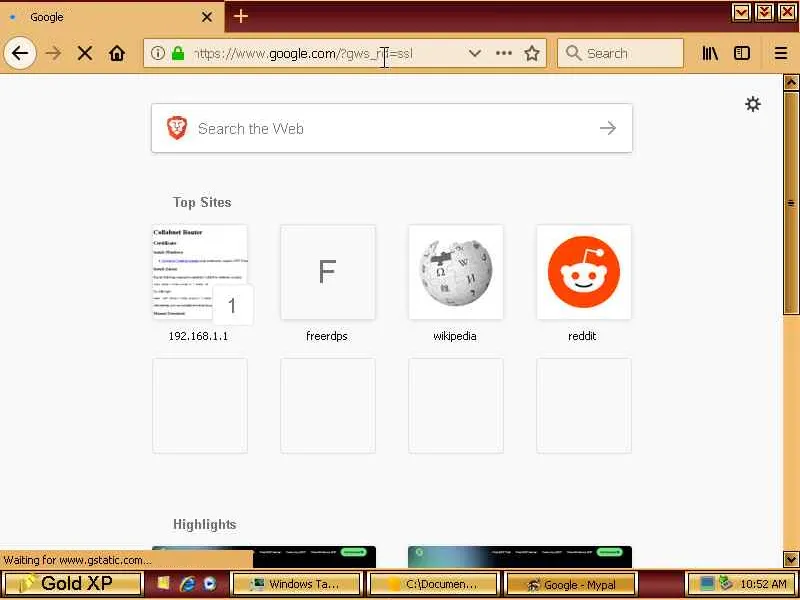Bookmark this page with the star icon
This screenshot has width=800, height=600.
[532, 53]
